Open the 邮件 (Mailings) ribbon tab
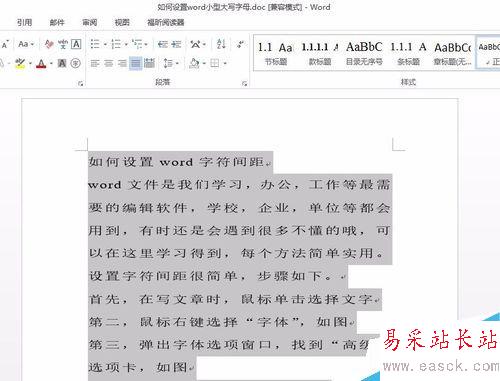This screenshot has height=381, width=500. (x=57, y=22)
